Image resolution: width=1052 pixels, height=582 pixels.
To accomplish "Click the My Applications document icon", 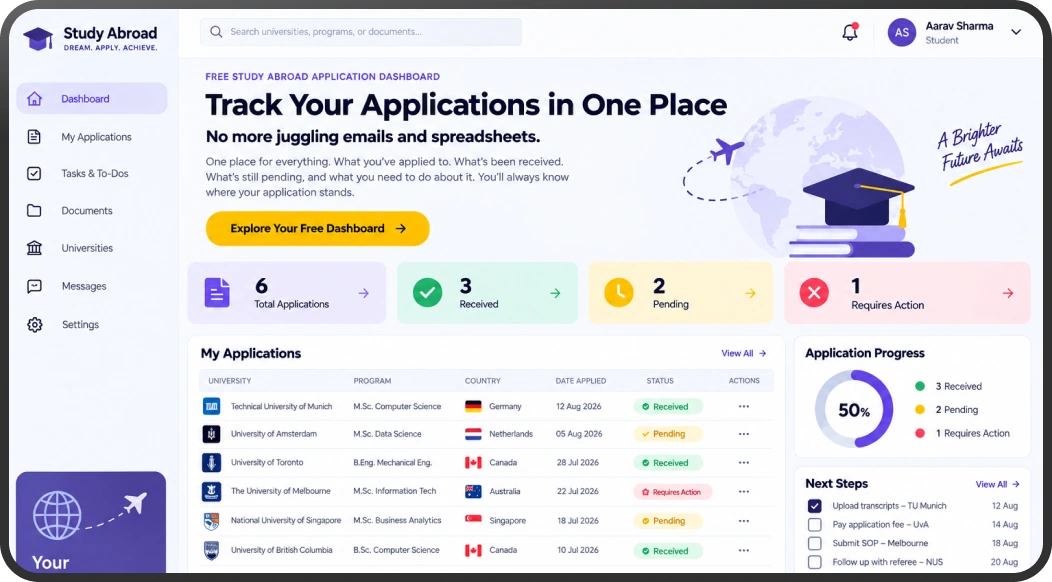I will [x=34, y=137].
